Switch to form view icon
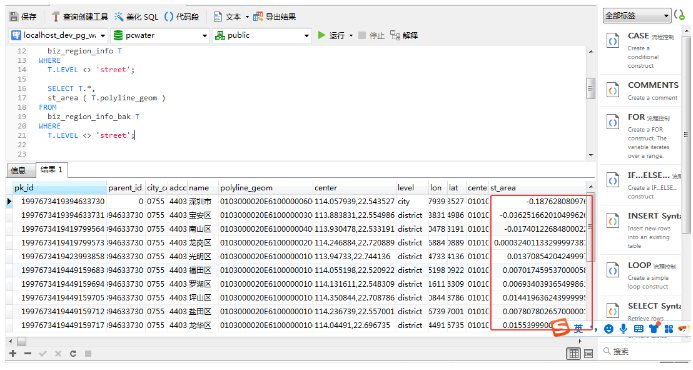Image resolution: width=693 pixels, height=370 pixels. click(588, 354)
